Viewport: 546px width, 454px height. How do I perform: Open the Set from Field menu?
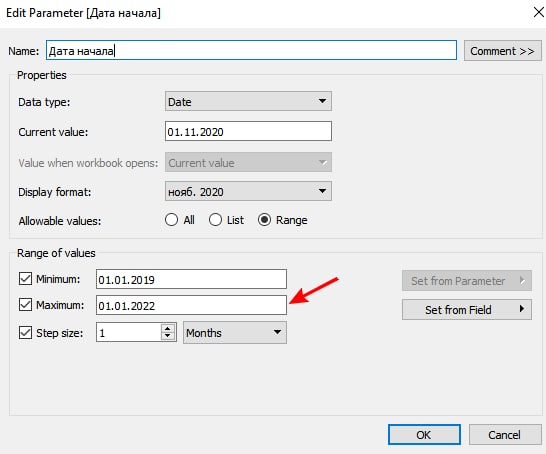pyautogui.click(x=467, y=309)
